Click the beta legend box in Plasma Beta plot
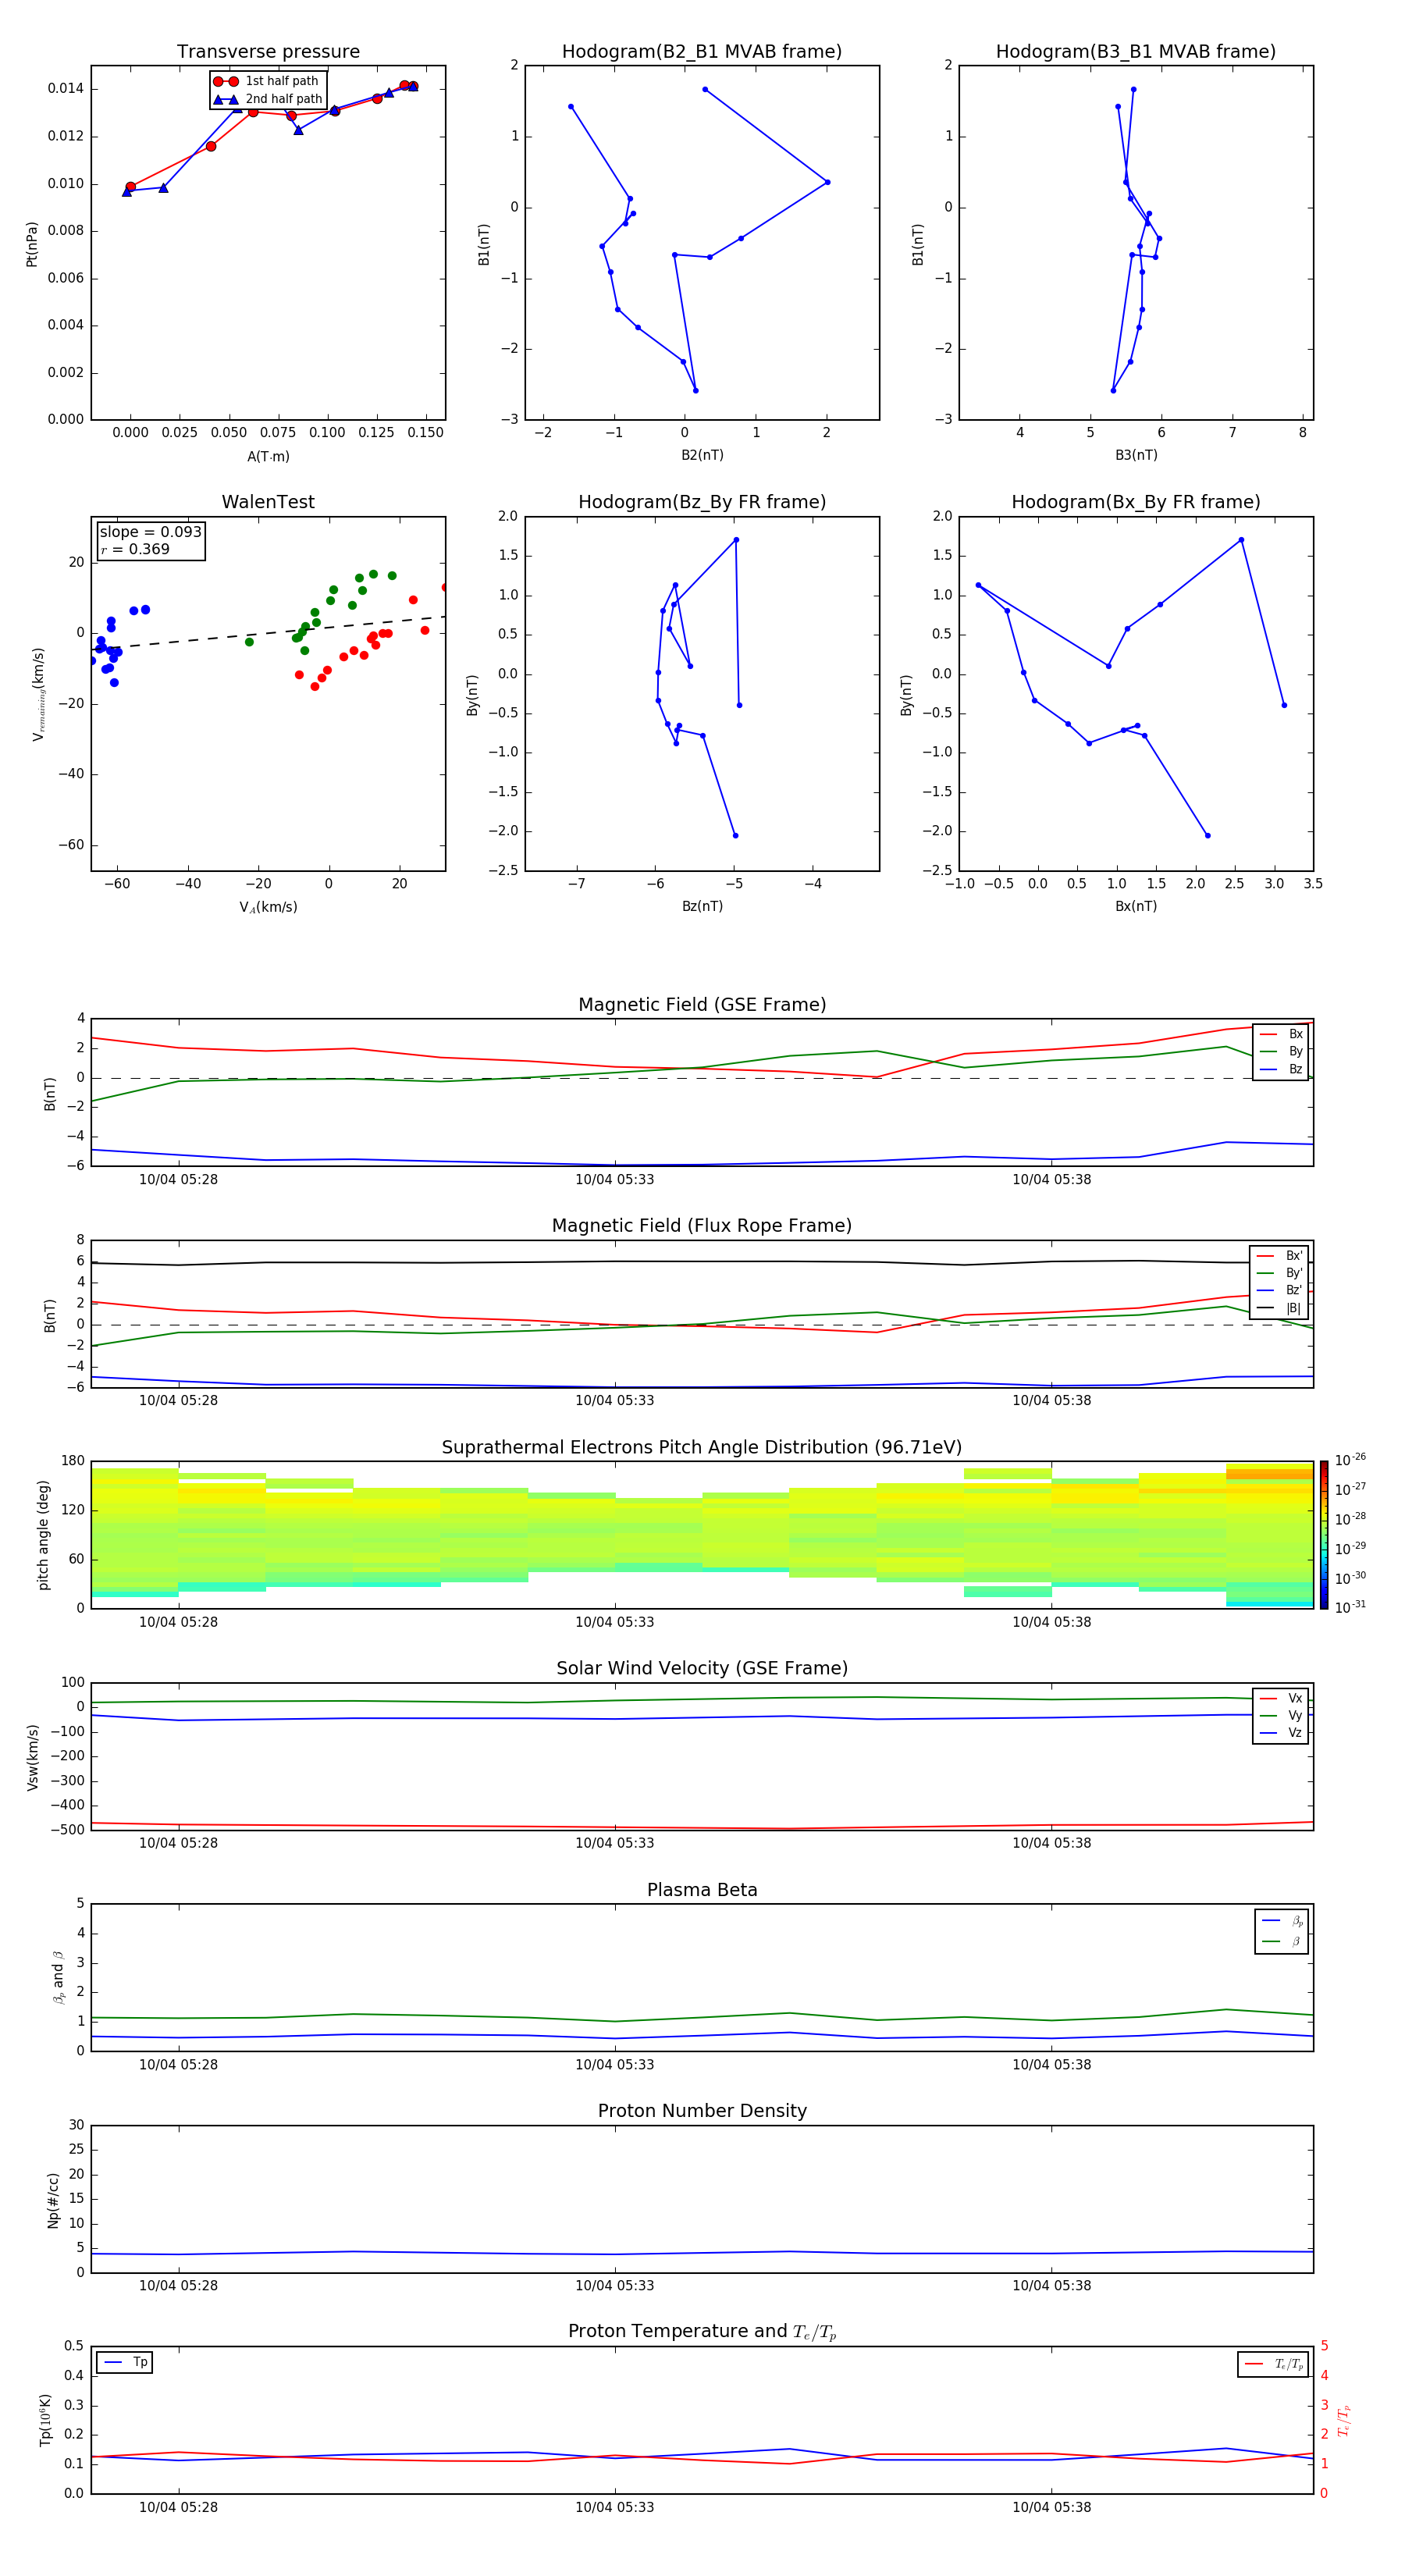 (x=1281, y=1931)
